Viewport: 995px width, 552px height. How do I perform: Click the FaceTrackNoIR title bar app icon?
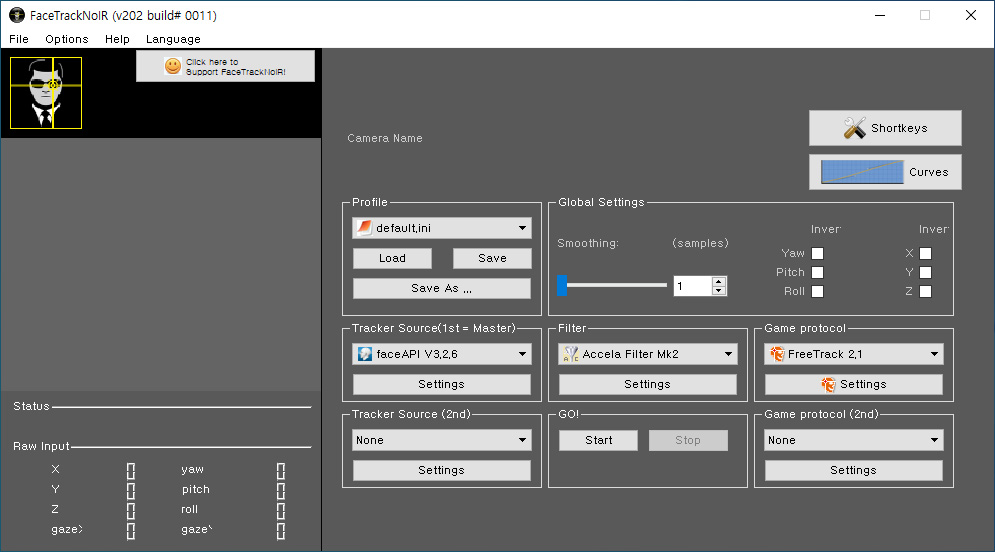point(16,15)
